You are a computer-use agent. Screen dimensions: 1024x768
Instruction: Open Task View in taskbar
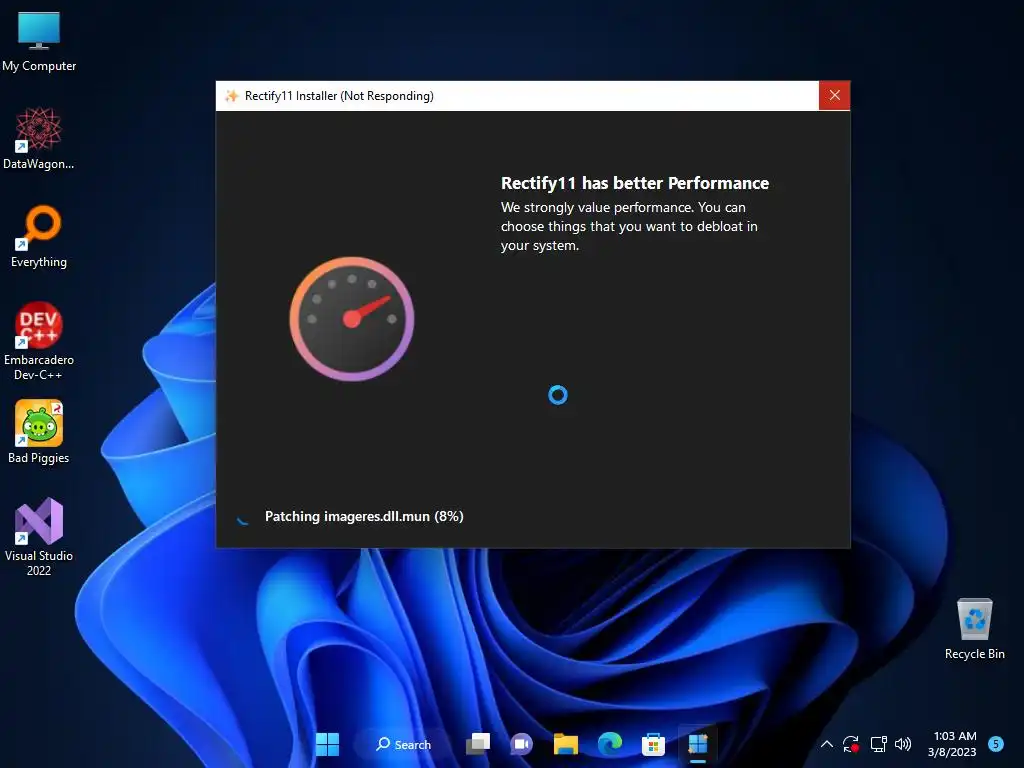(x=477, y=744)
